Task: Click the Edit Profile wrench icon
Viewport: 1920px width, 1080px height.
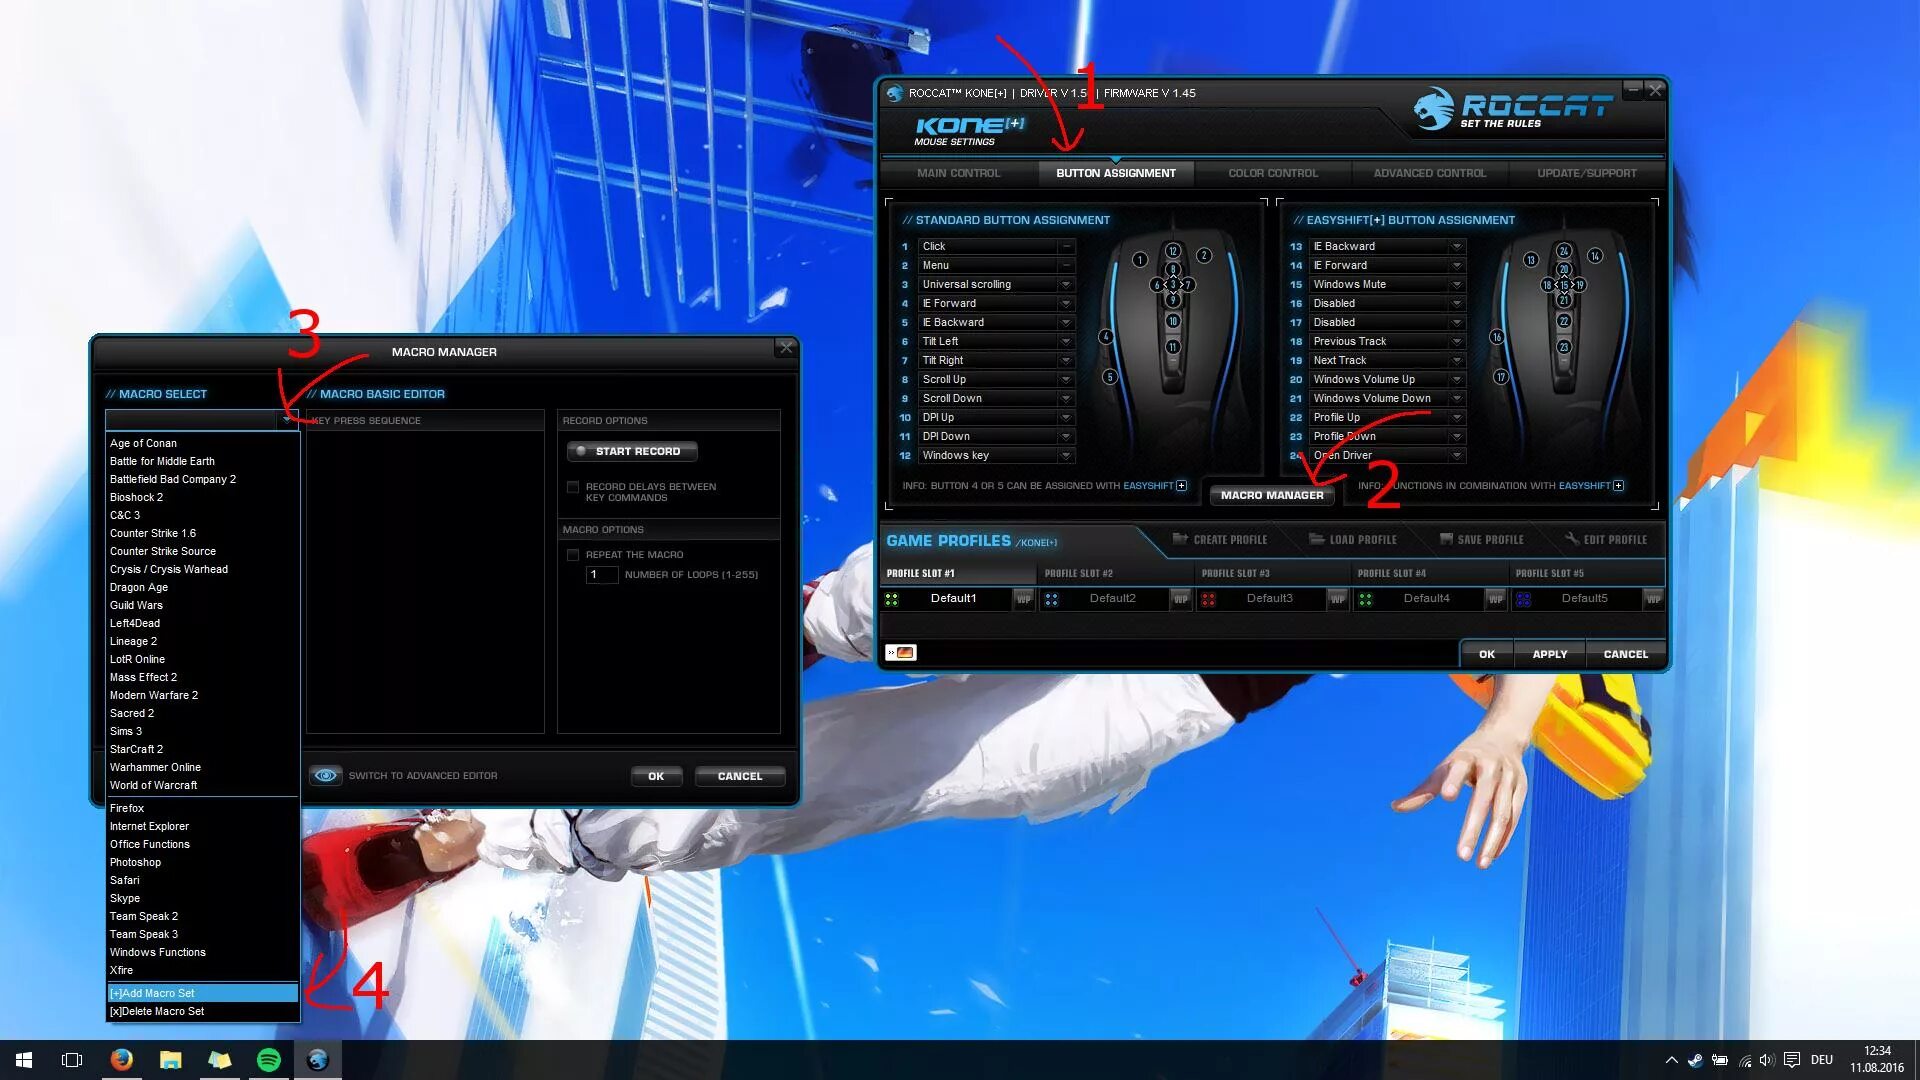Action: pos(1572,539)
